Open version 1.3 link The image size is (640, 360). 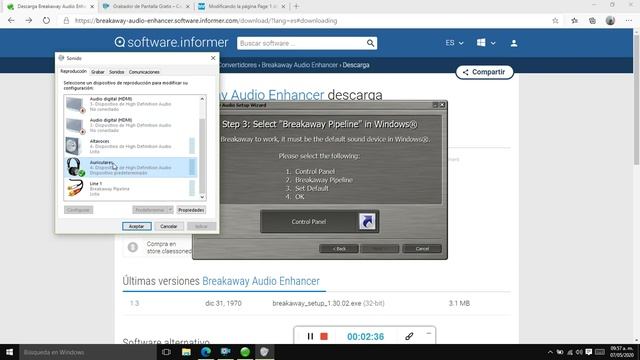click(134, 303)
